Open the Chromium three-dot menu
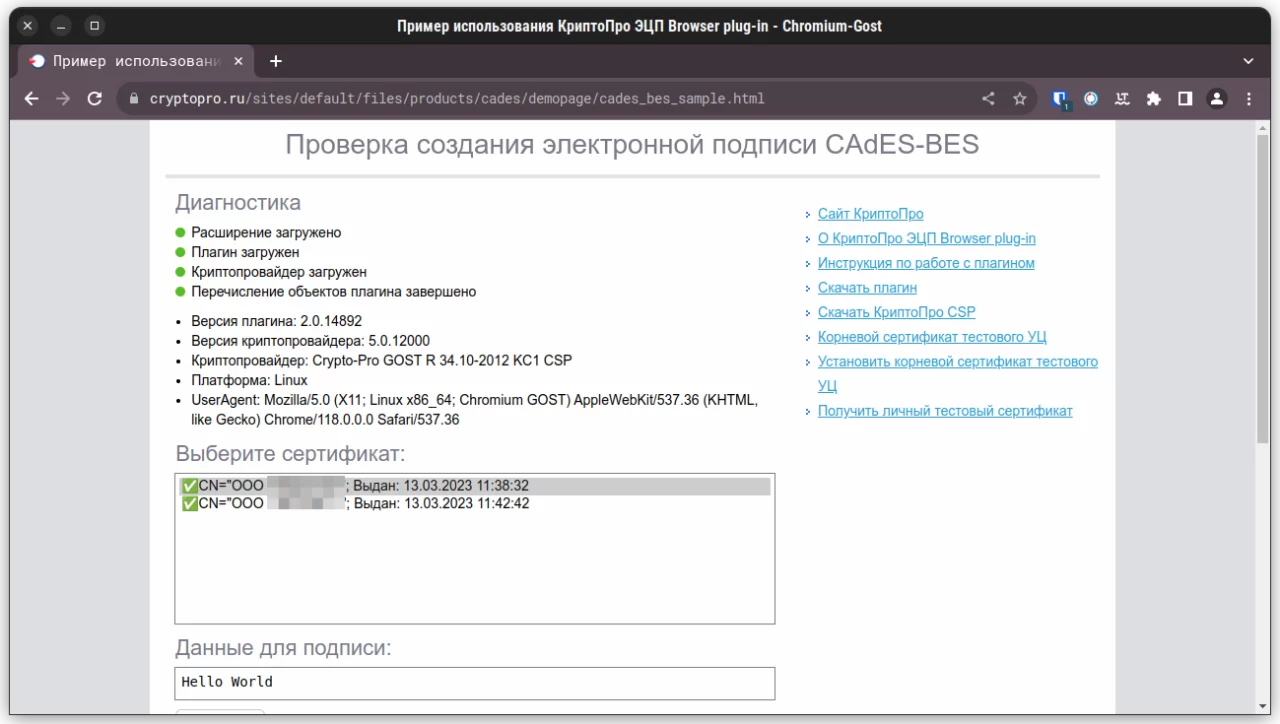 1249,99
